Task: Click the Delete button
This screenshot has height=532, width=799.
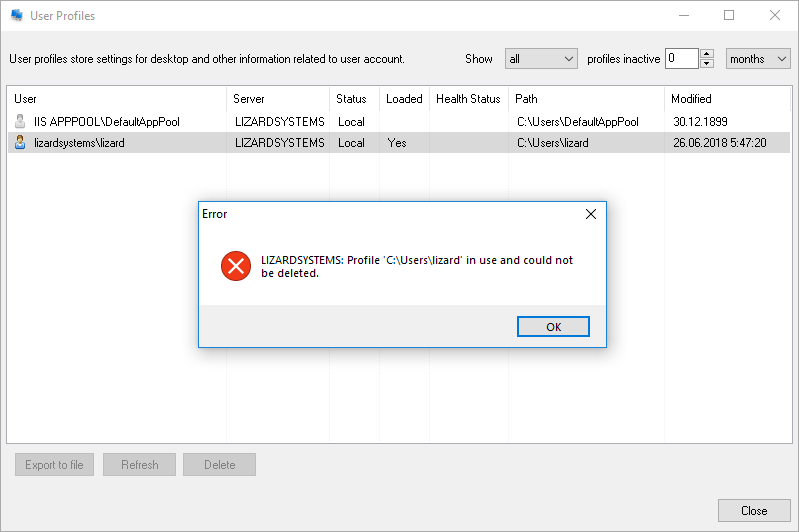Action: coord(219,465)
